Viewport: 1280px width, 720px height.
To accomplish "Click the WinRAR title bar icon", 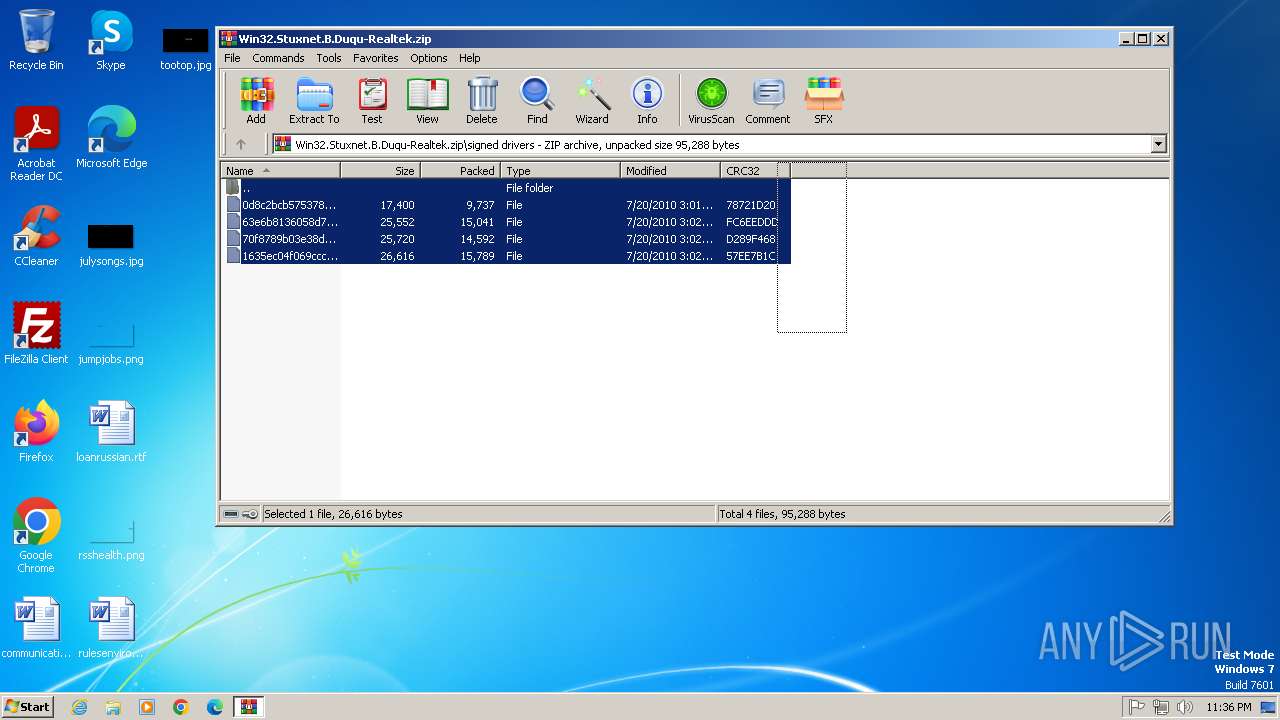I will (x=229, y=39).
